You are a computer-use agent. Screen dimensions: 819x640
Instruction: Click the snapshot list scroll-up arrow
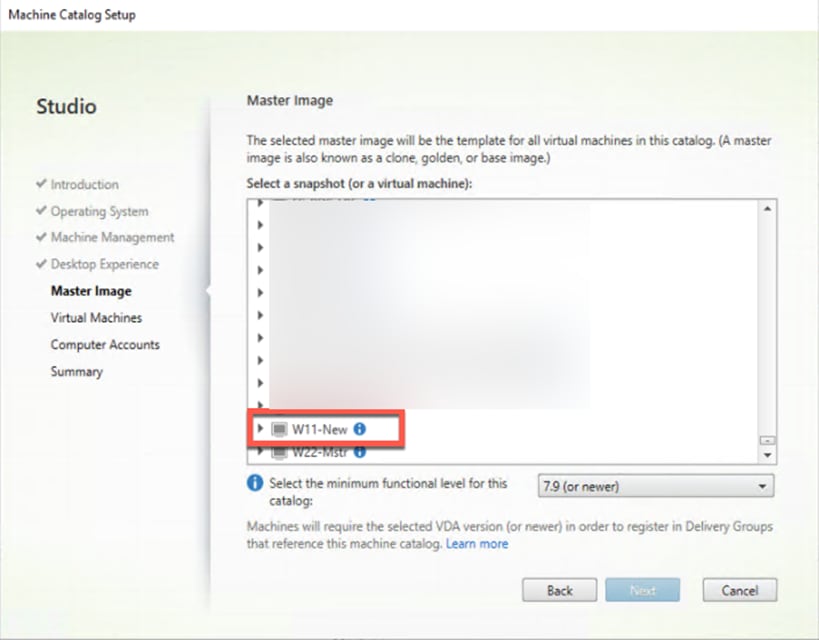(x=767, y=209)
